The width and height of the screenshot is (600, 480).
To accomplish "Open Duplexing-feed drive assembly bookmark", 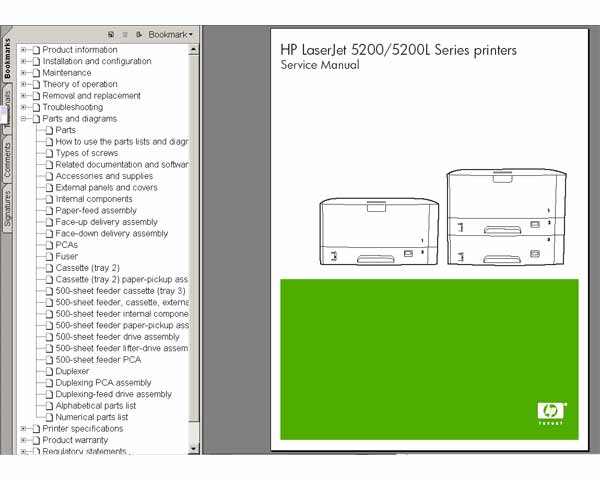I will click(x=114, y=394).
